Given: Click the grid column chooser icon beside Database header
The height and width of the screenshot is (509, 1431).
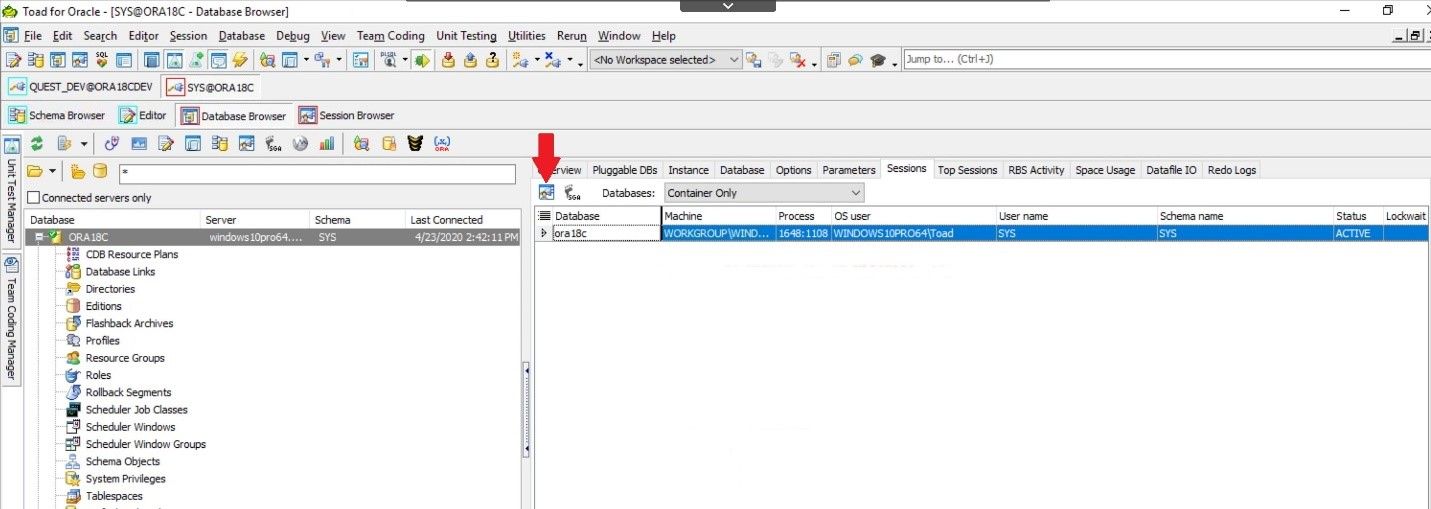Looking at the screenshot, I should pos(544,215).
